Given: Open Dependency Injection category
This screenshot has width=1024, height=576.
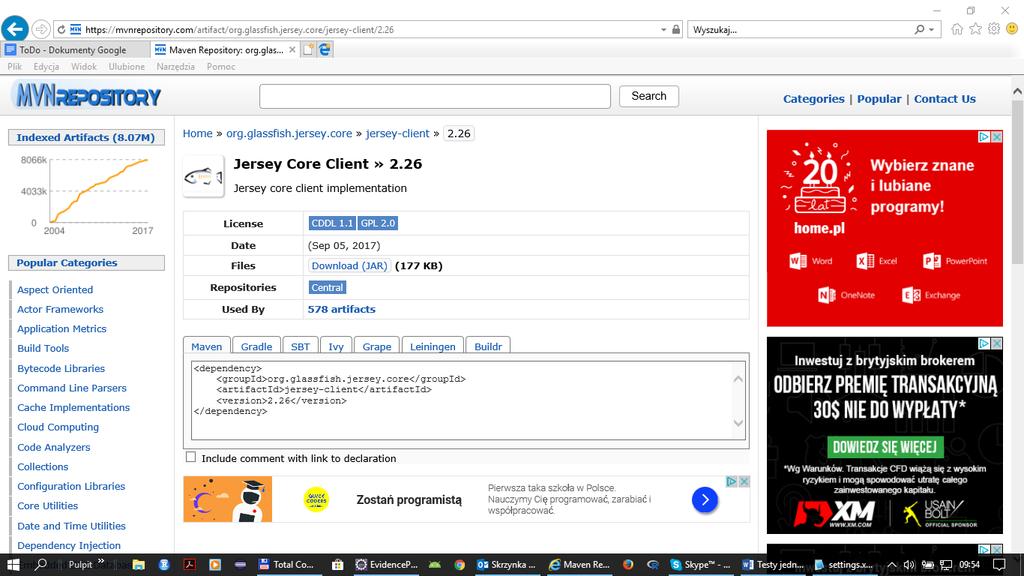Looking at the screenshot, I should click(69, 545).
